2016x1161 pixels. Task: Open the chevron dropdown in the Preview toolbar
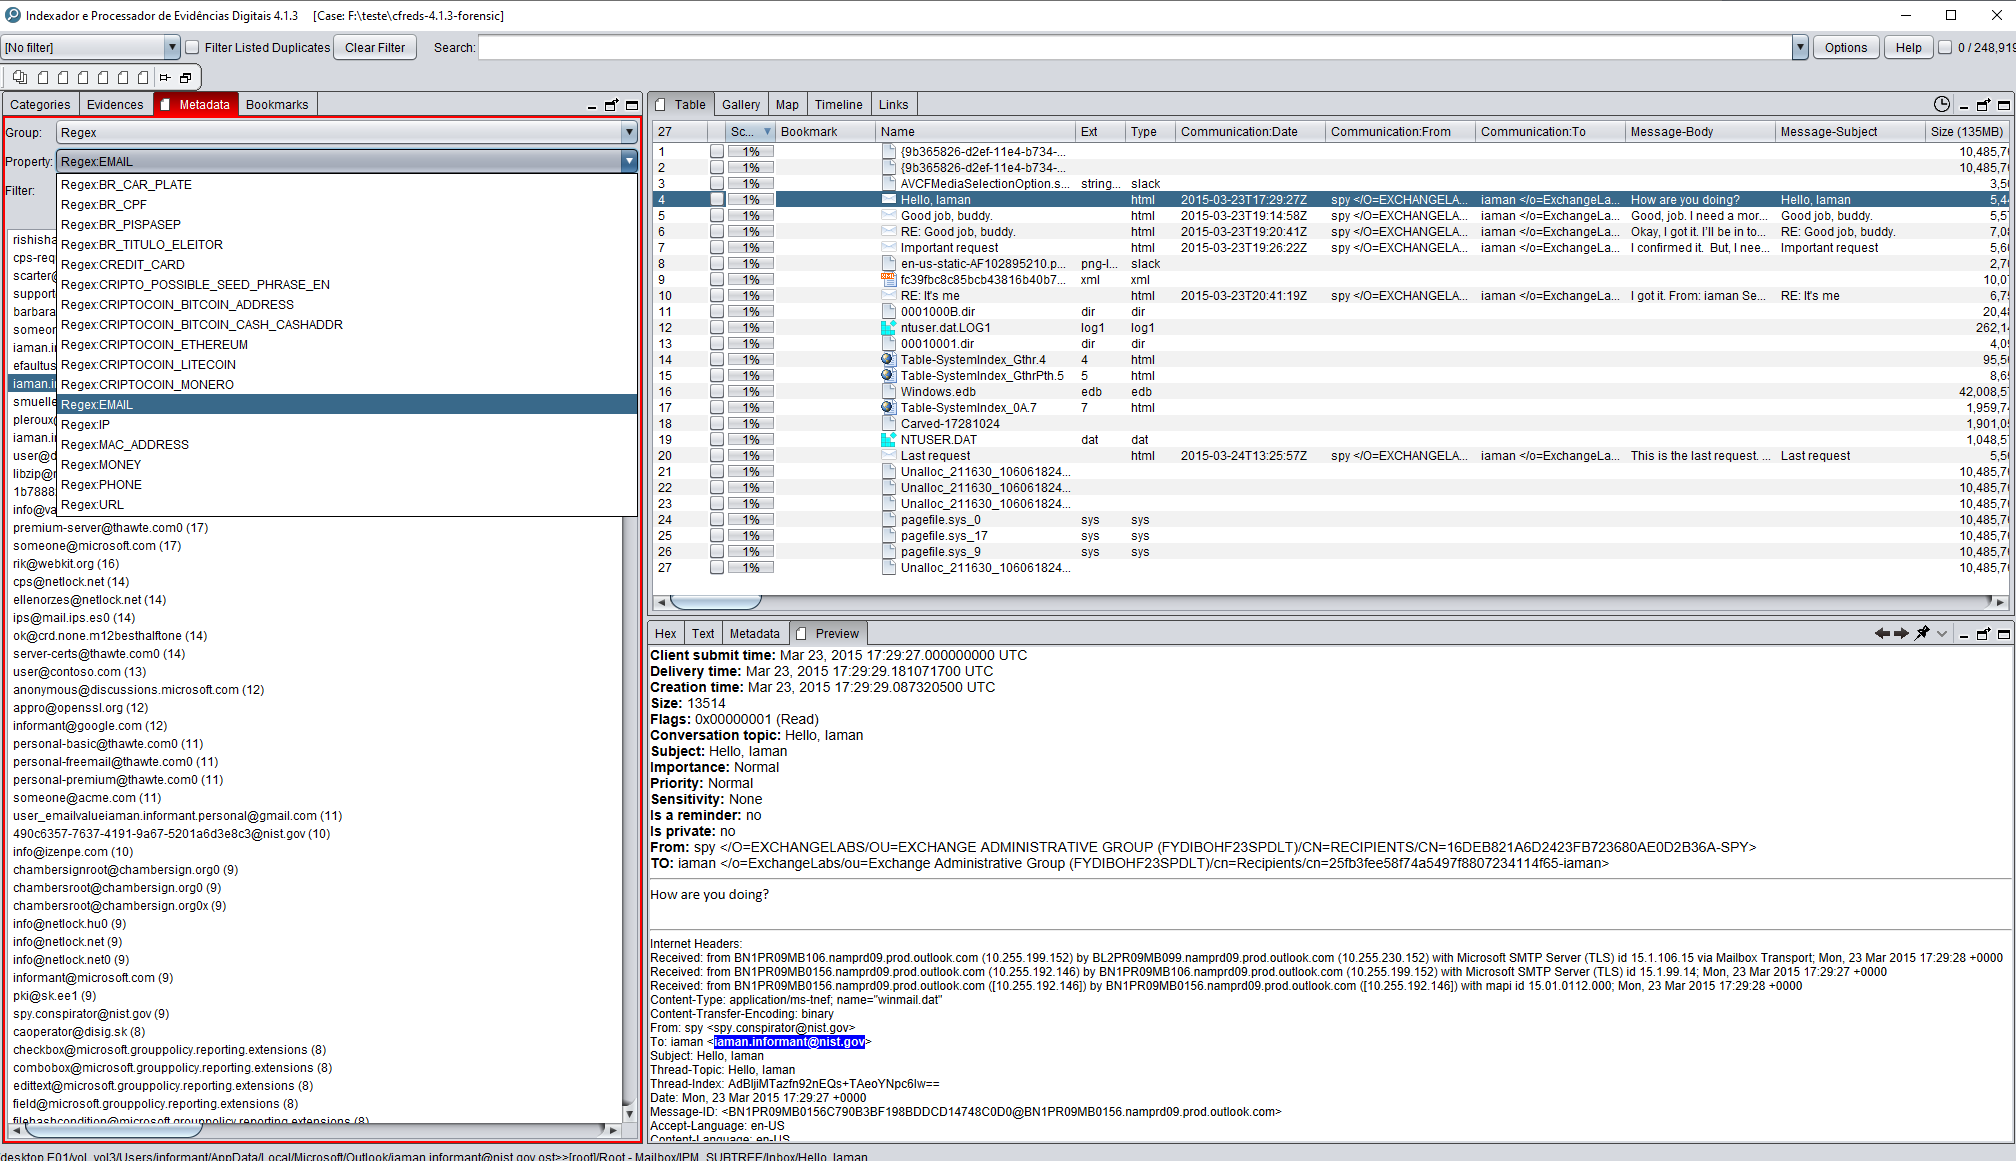click(1941, 633)
